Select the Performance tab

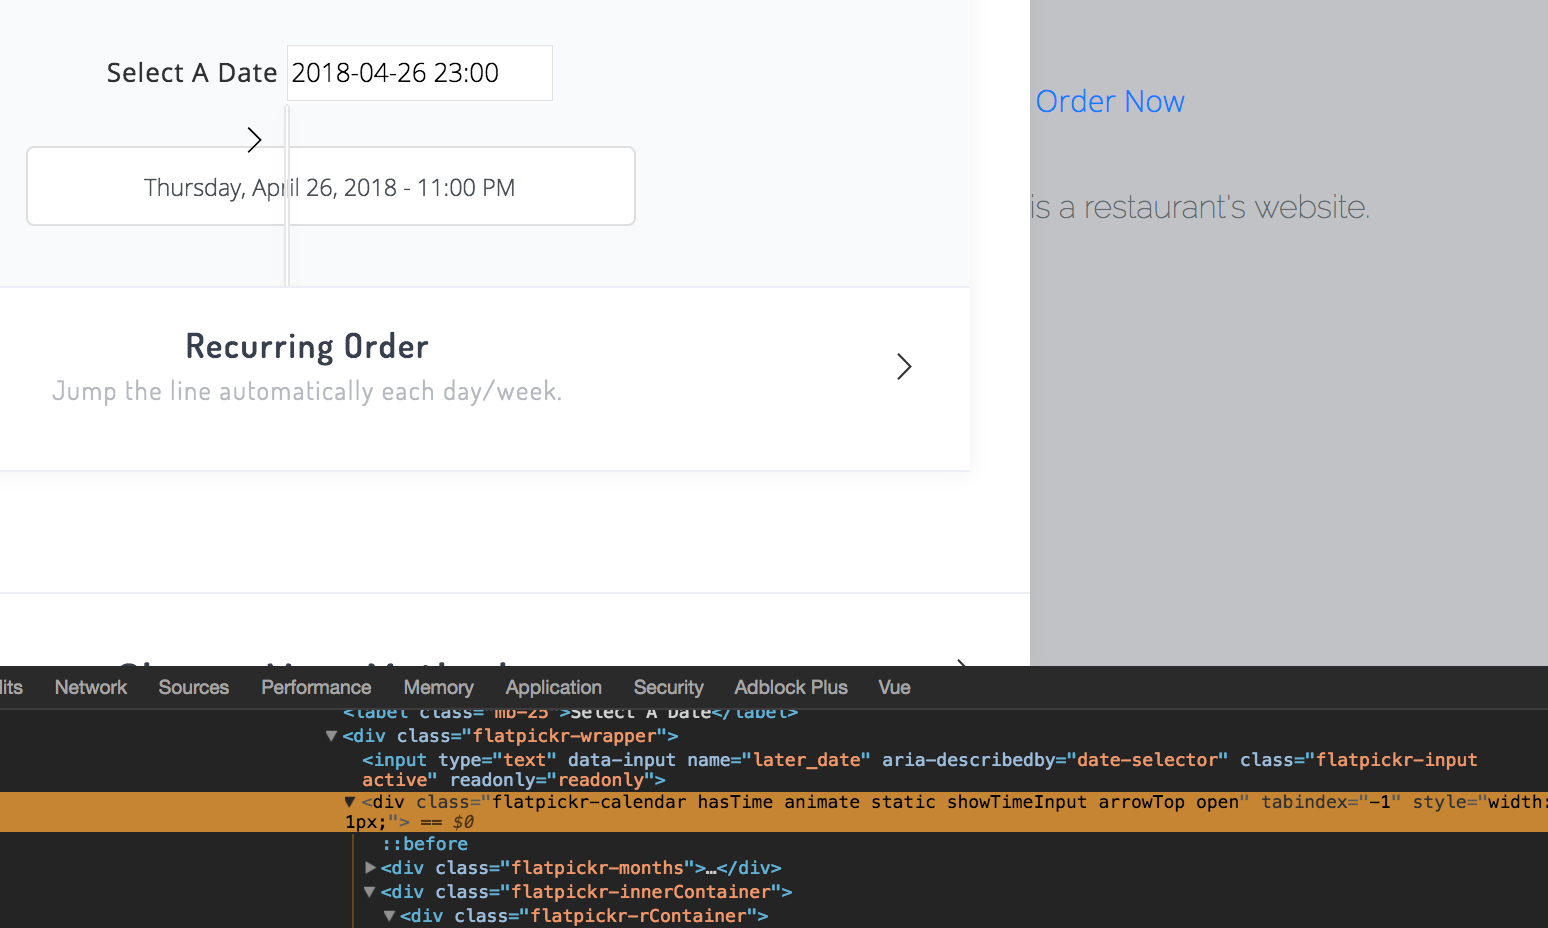316,687
